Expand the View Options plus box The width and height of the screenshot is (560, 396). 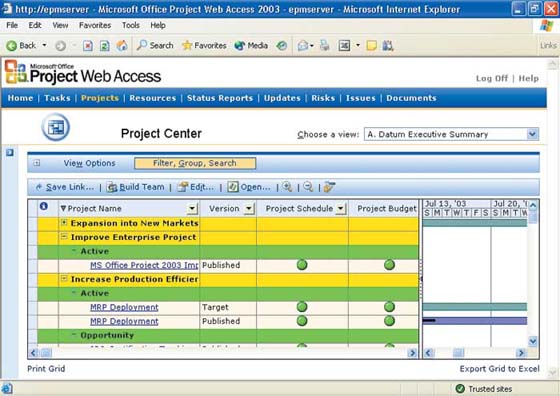pos(36,163)
